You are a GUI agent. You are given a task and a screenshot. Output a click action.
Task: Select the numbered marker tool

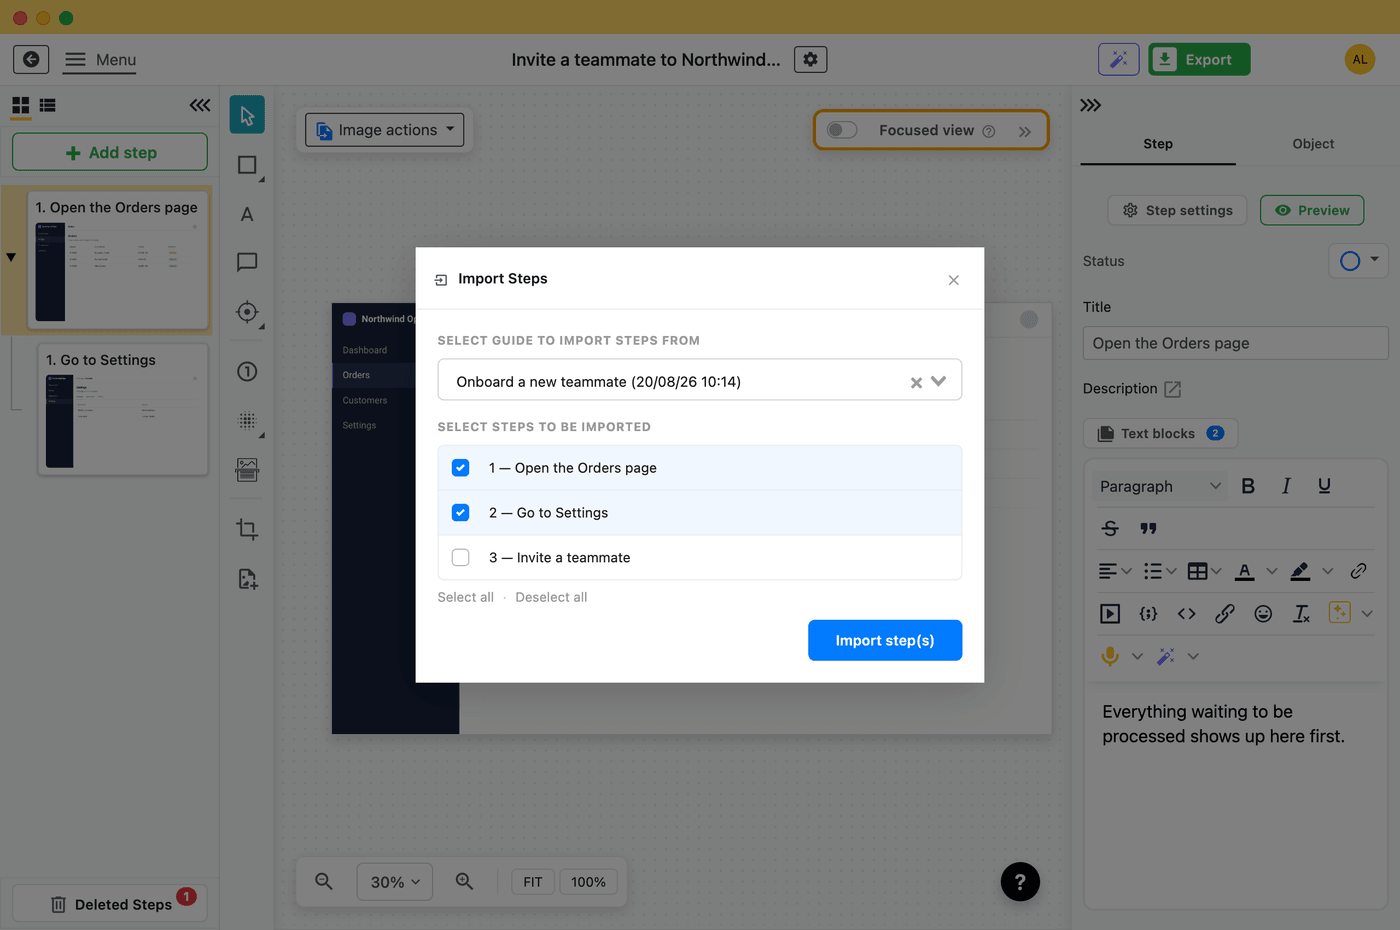click(x=247, y=372)
